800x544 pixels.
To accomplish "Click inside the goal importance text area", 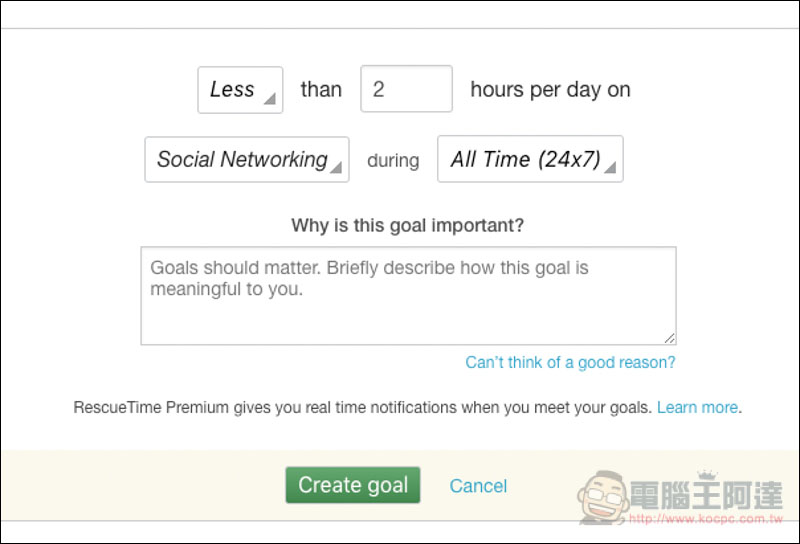I will (409, 296).
